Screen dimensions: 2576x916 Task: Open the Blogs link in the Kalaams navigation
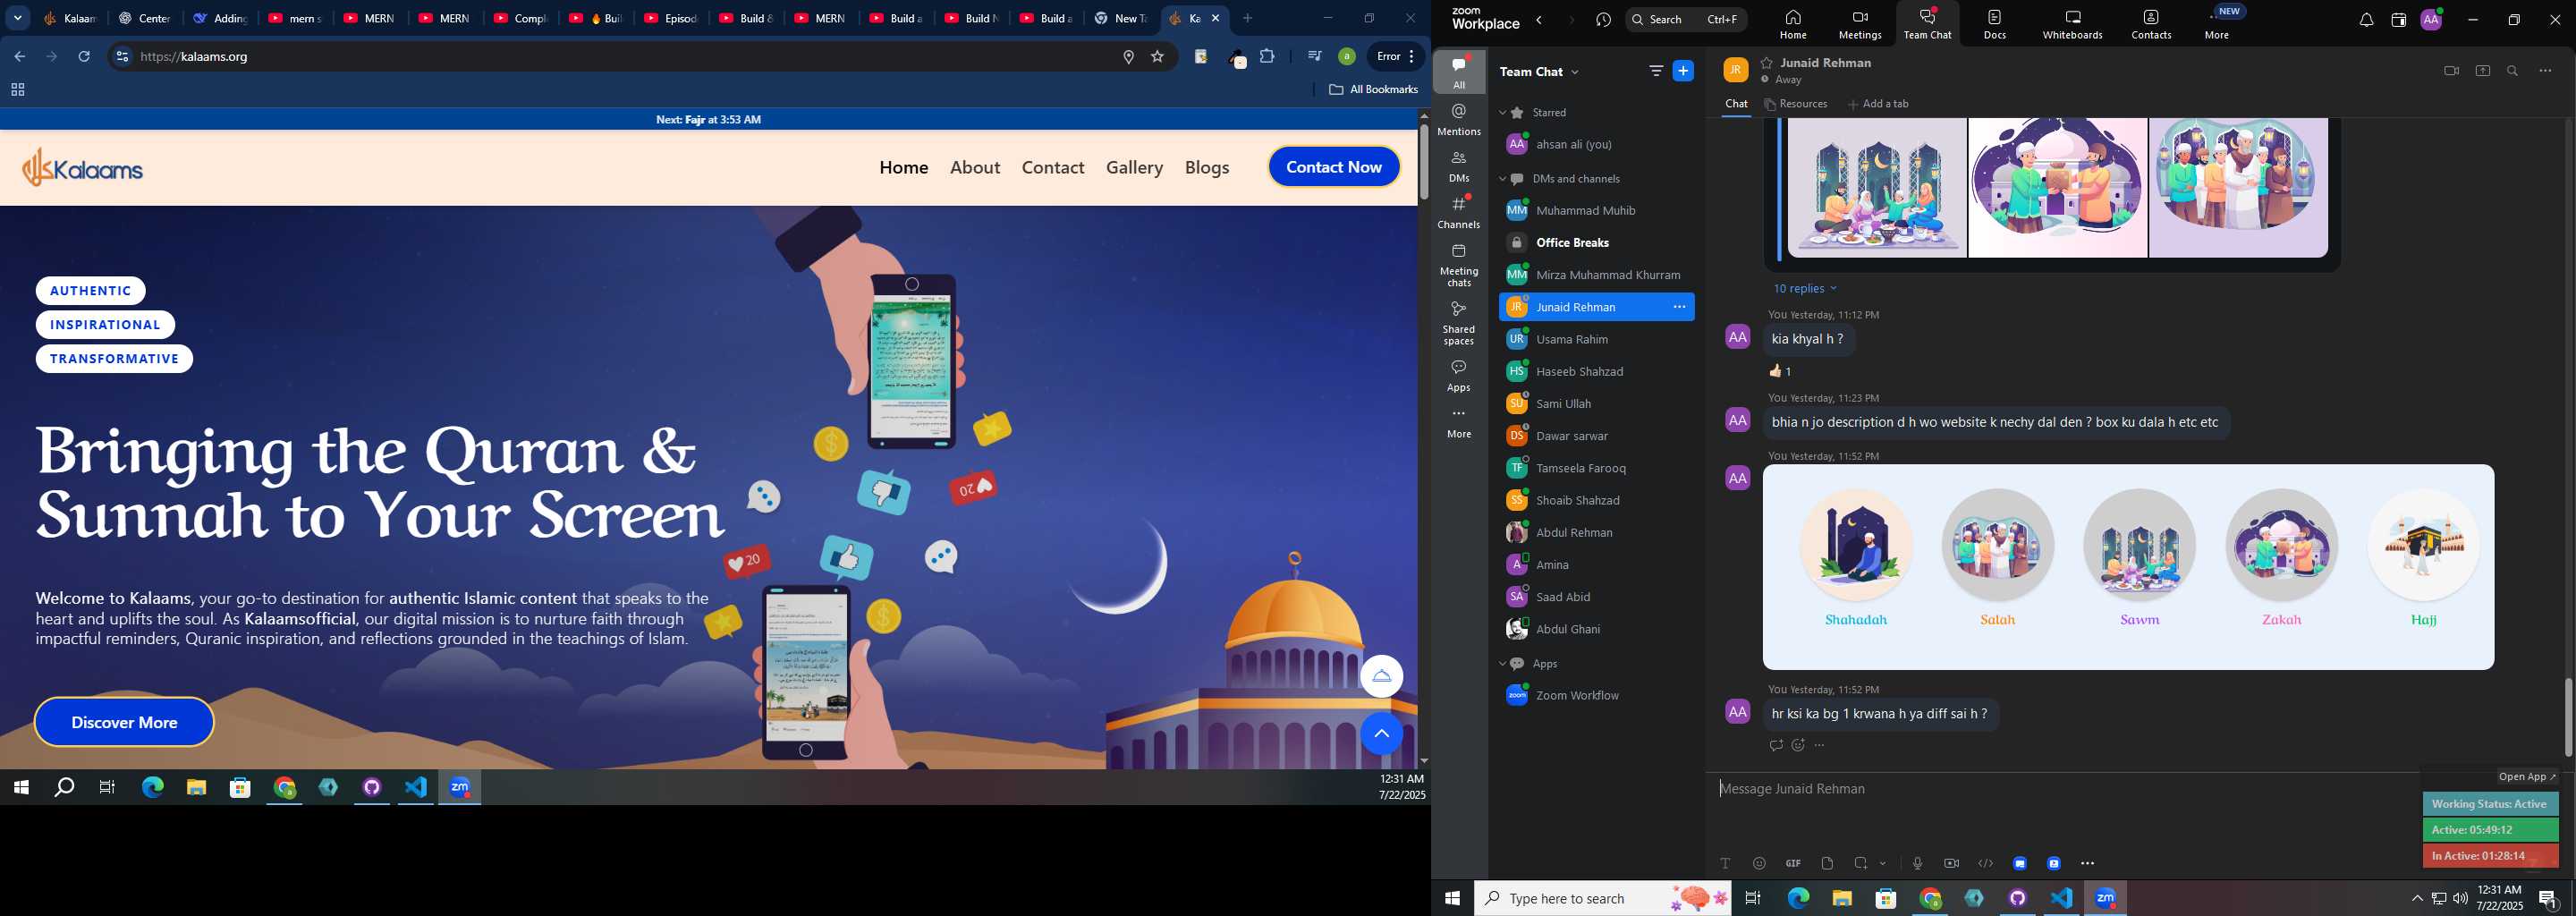point(1207,168)
